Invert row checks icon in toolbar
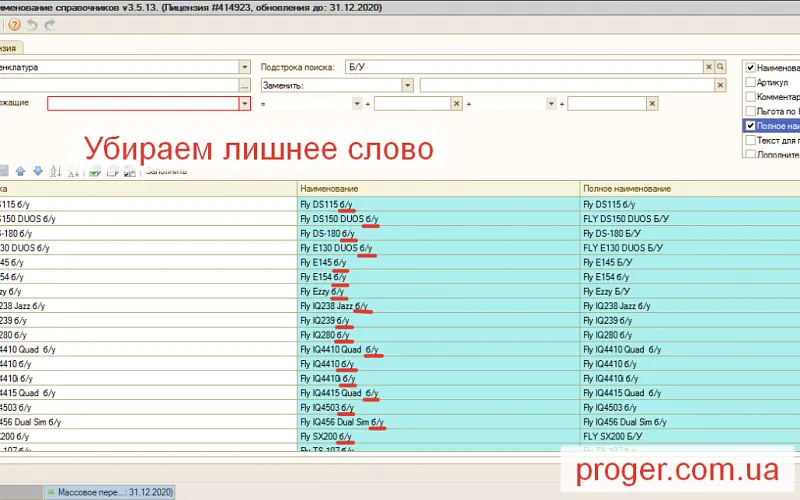The height and width of the screenshot is (500, 800). point(130,172)
